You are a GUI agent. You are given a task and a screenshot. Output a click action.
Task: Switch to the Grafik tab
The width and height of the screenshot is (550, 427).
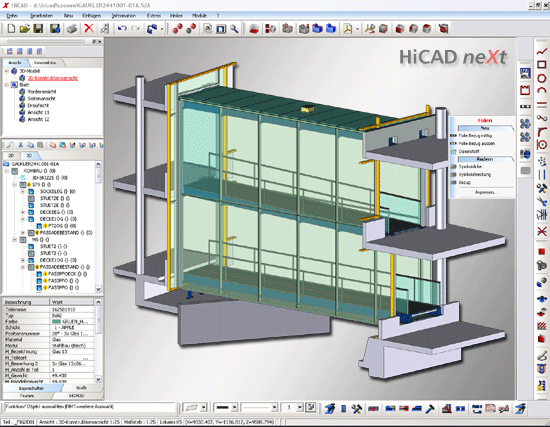pyautogui.click(x=81, y=388)
